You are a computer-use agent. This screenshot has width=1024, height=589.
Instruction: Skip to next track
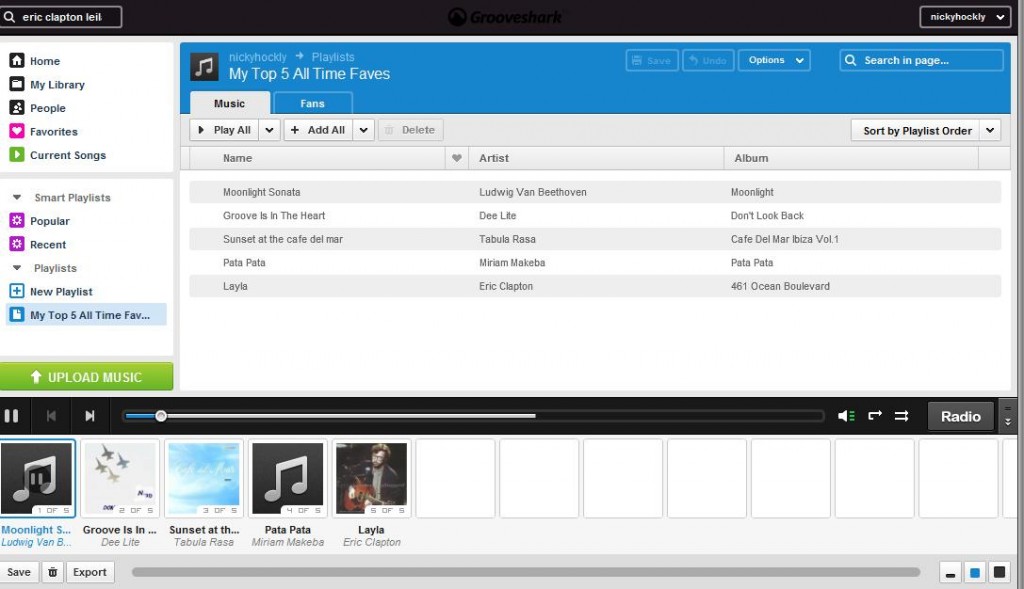[90, 416]
